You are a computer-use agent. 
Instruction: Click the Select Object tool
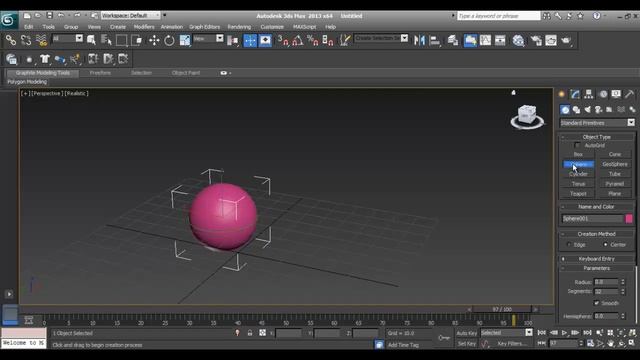91,40
